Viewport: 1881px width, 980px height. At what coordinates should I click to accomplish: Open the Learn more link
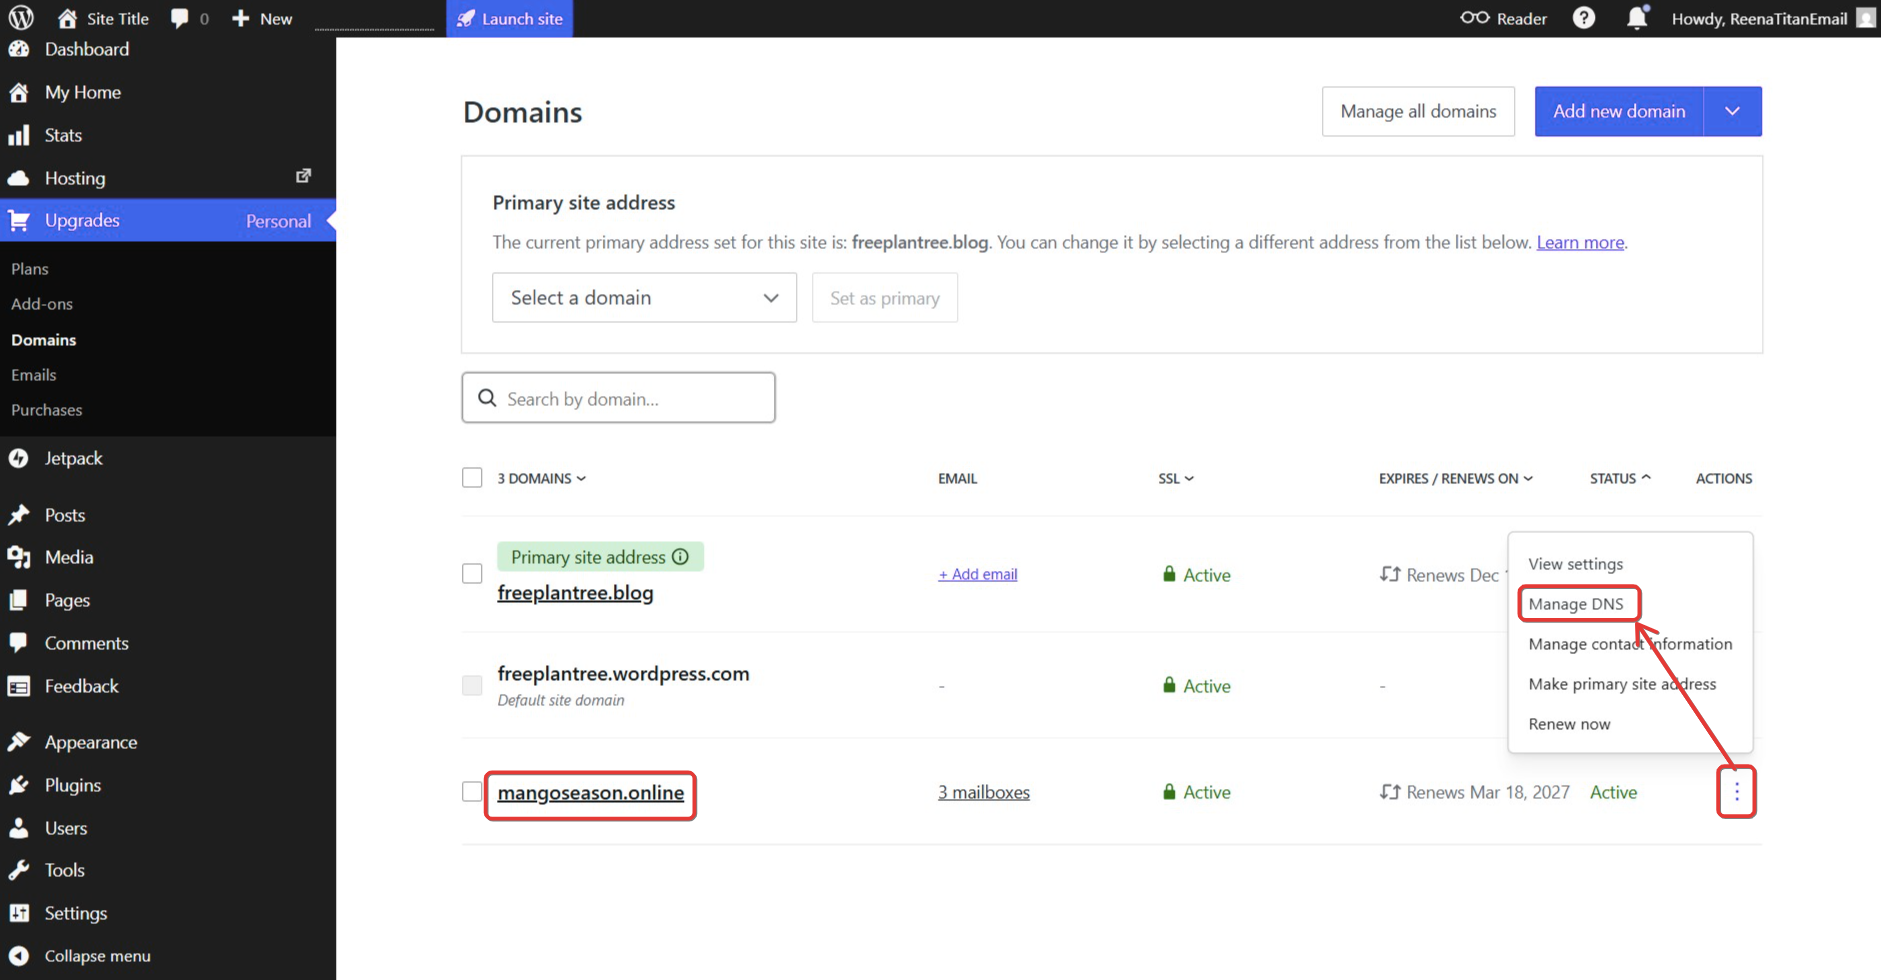click(x=1580, y=242)
